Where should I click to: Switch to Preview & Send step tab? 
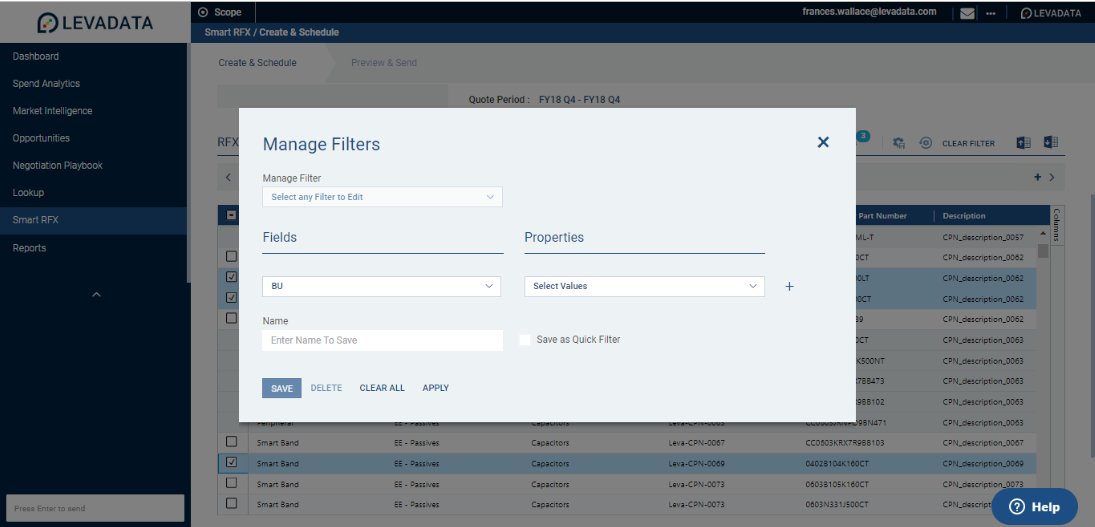point(383,63)
